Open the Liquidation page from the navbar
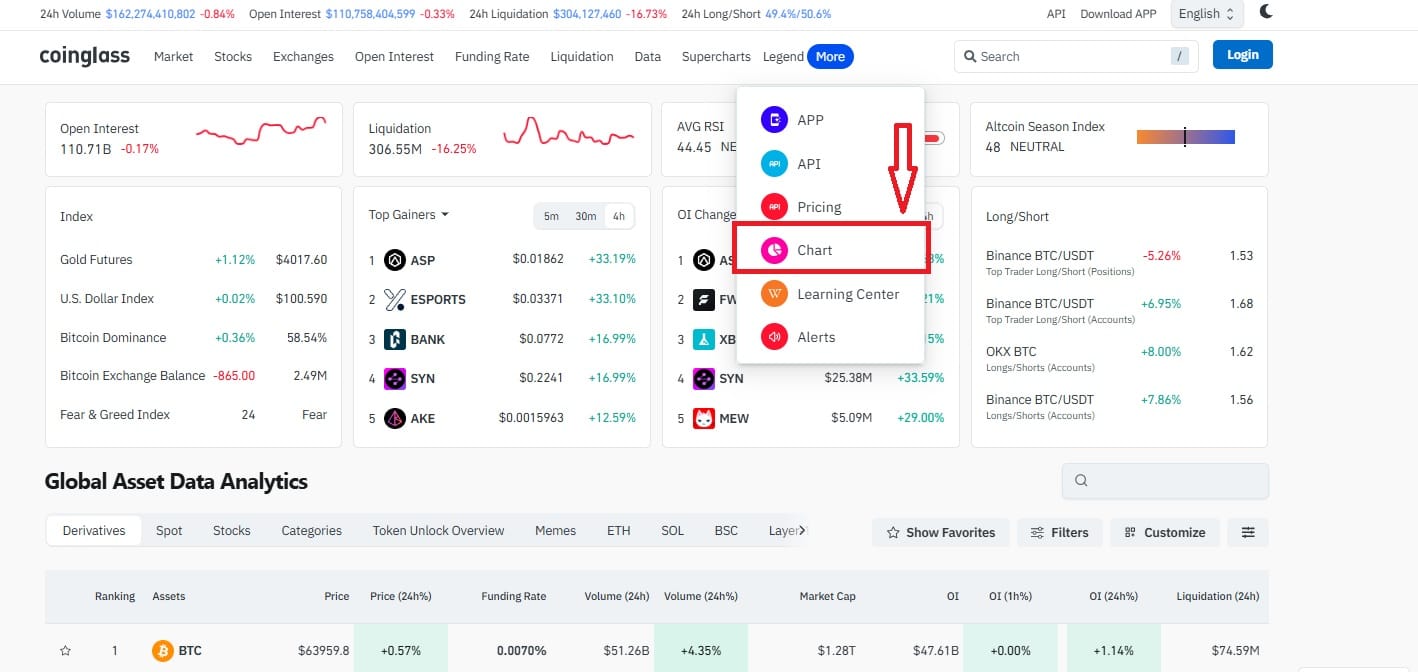 tap(582, 57)
